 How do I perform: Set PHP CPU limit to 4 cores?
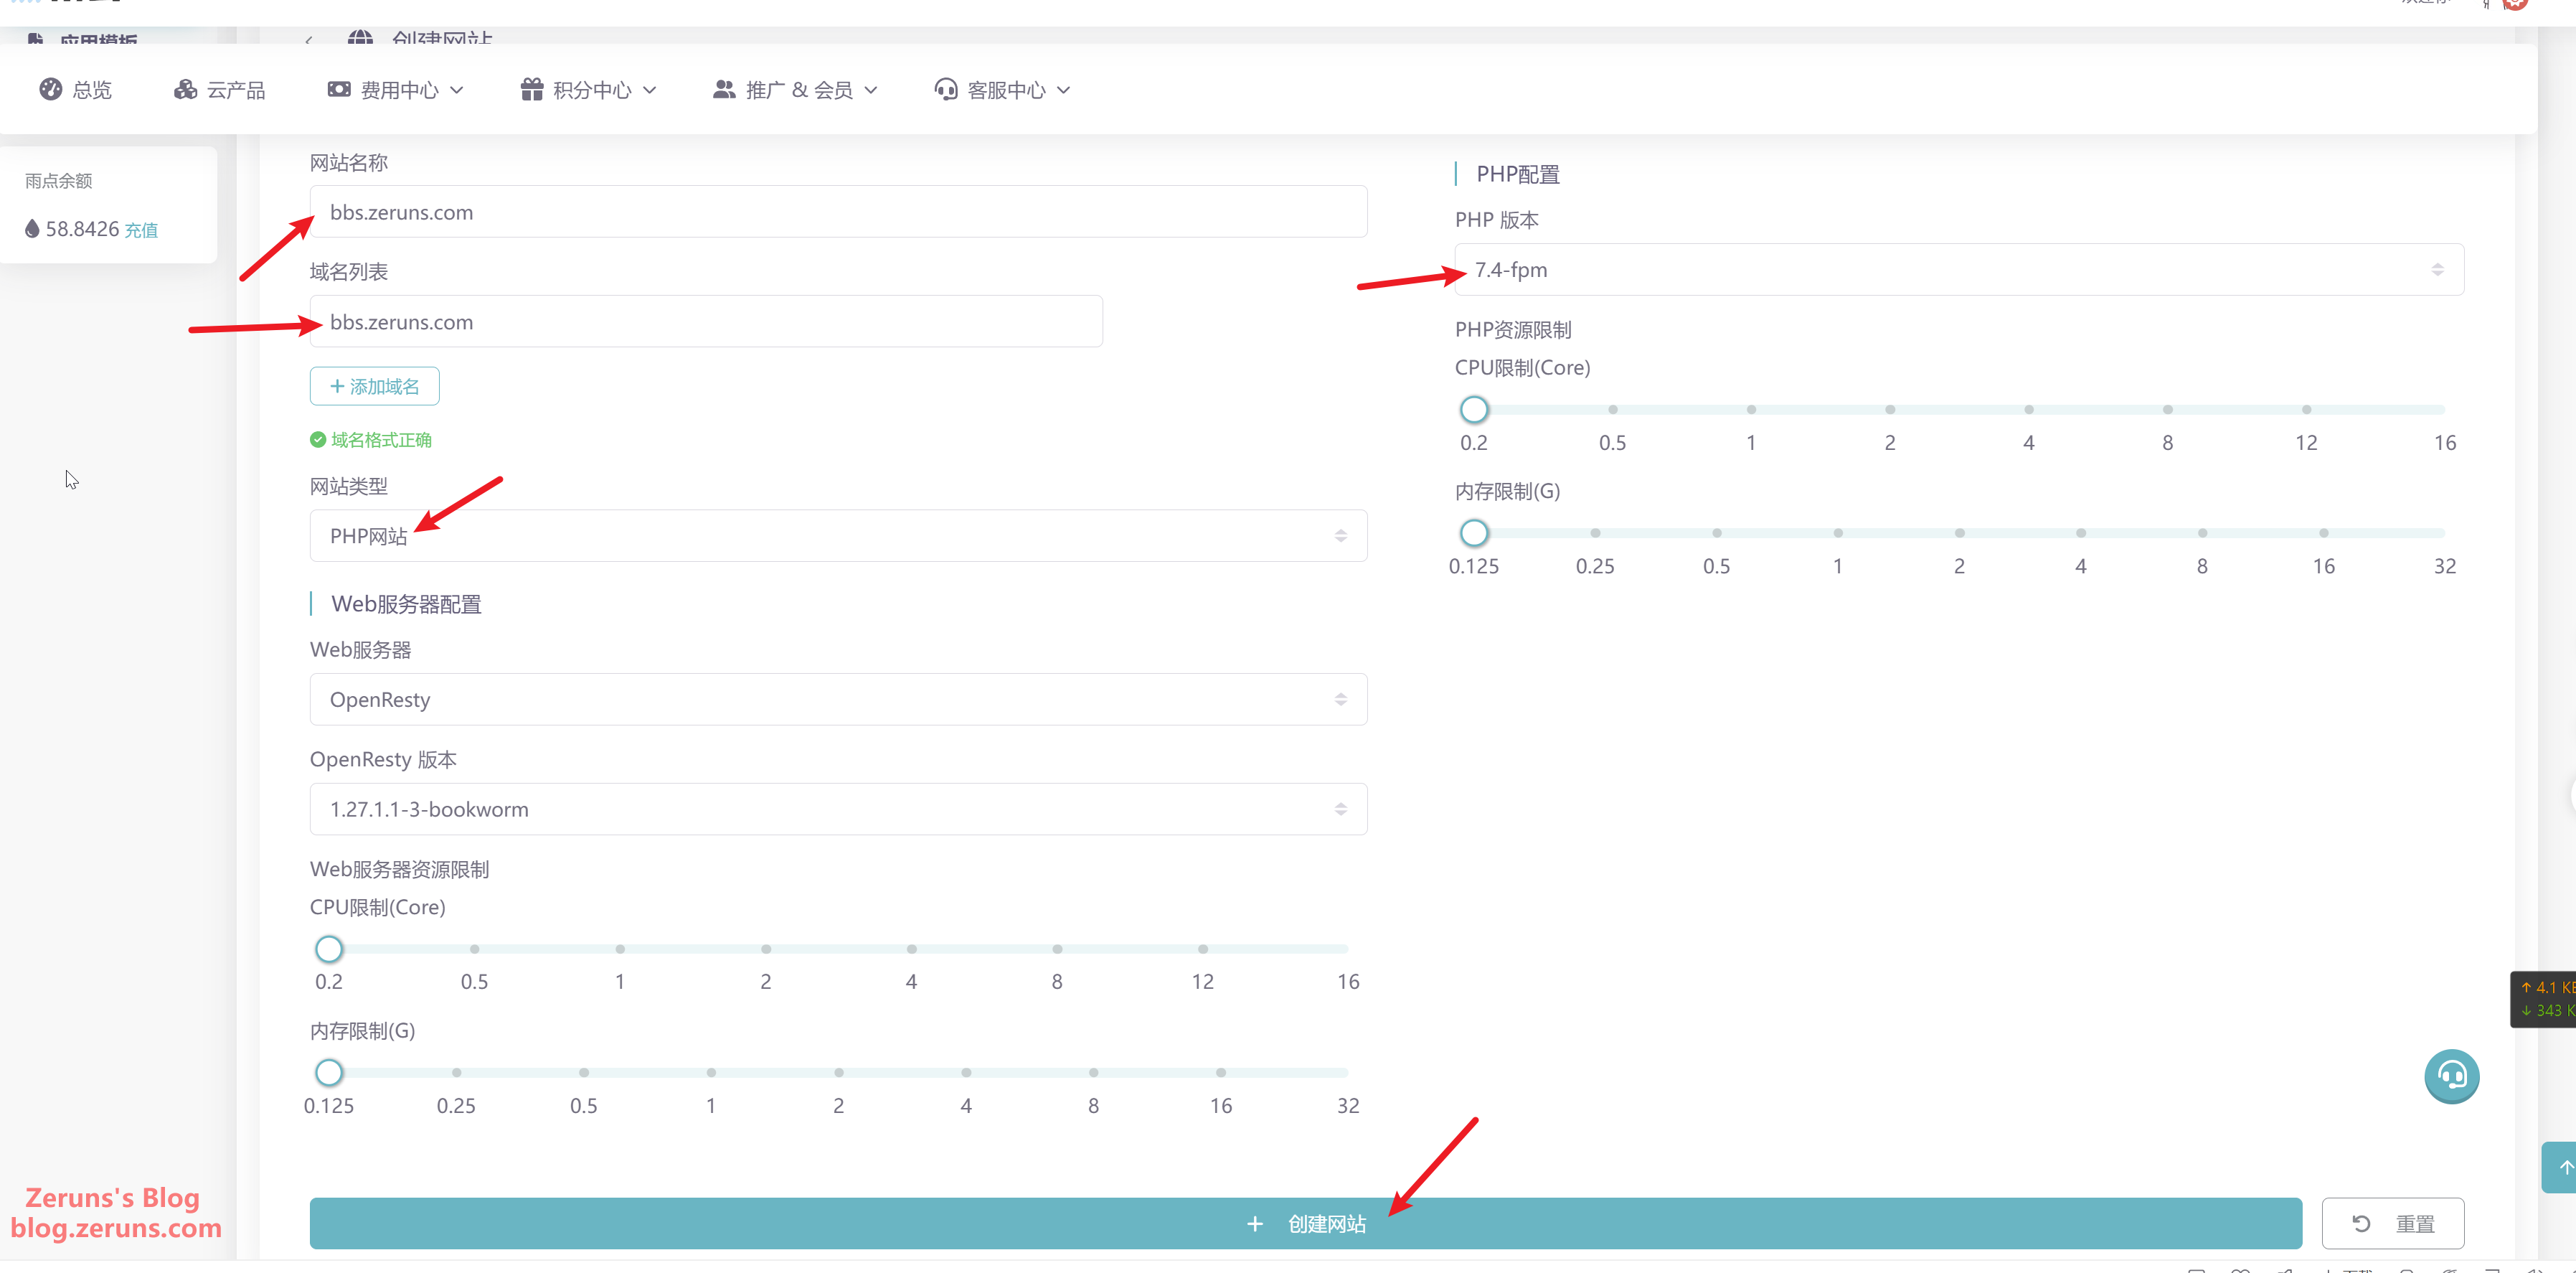[2029, 410]
